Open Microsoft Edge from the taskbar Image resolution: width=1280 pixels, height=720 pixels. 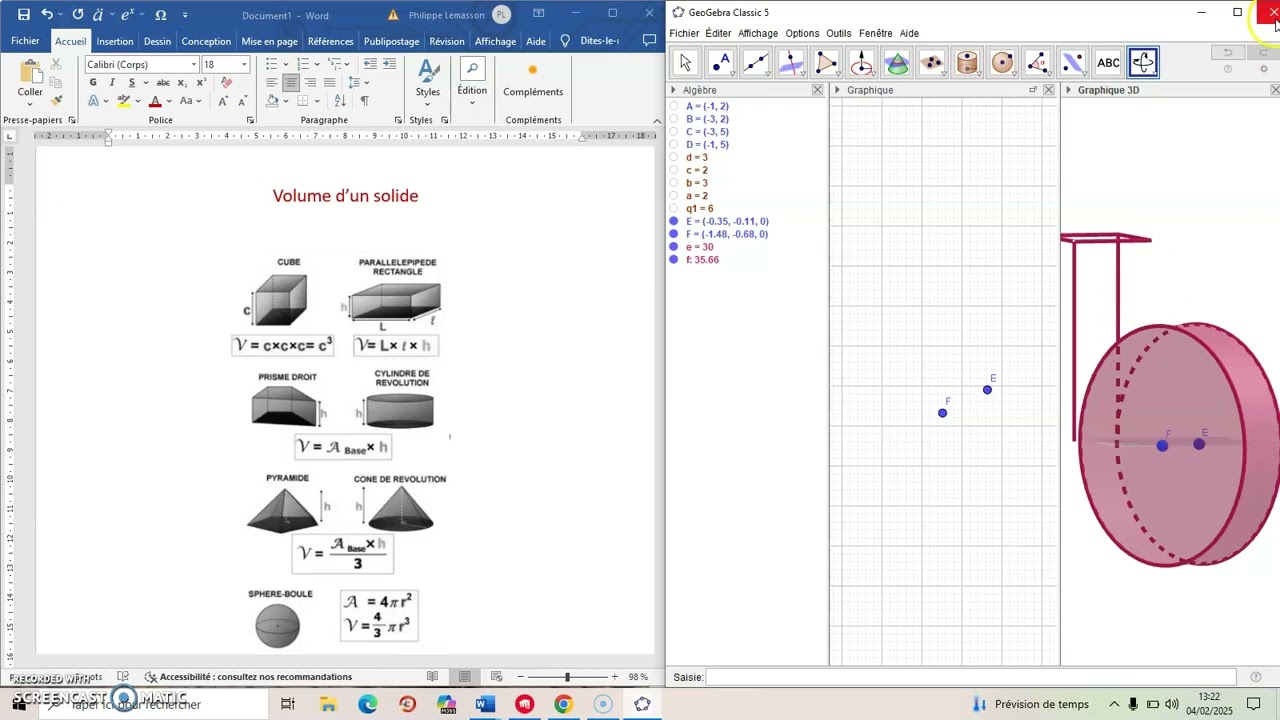(368, 704)
